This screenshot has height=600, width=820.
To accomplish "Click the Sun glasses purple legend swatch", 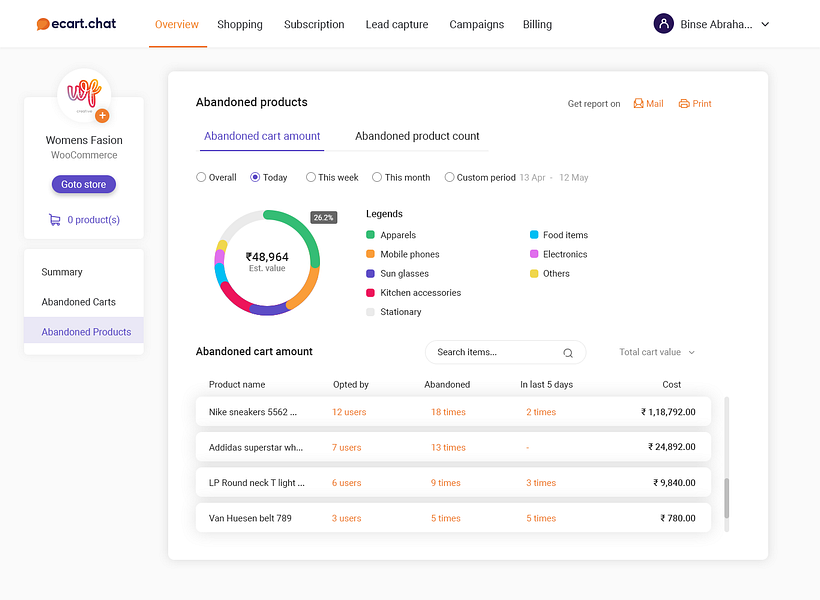I will point(370,274).
